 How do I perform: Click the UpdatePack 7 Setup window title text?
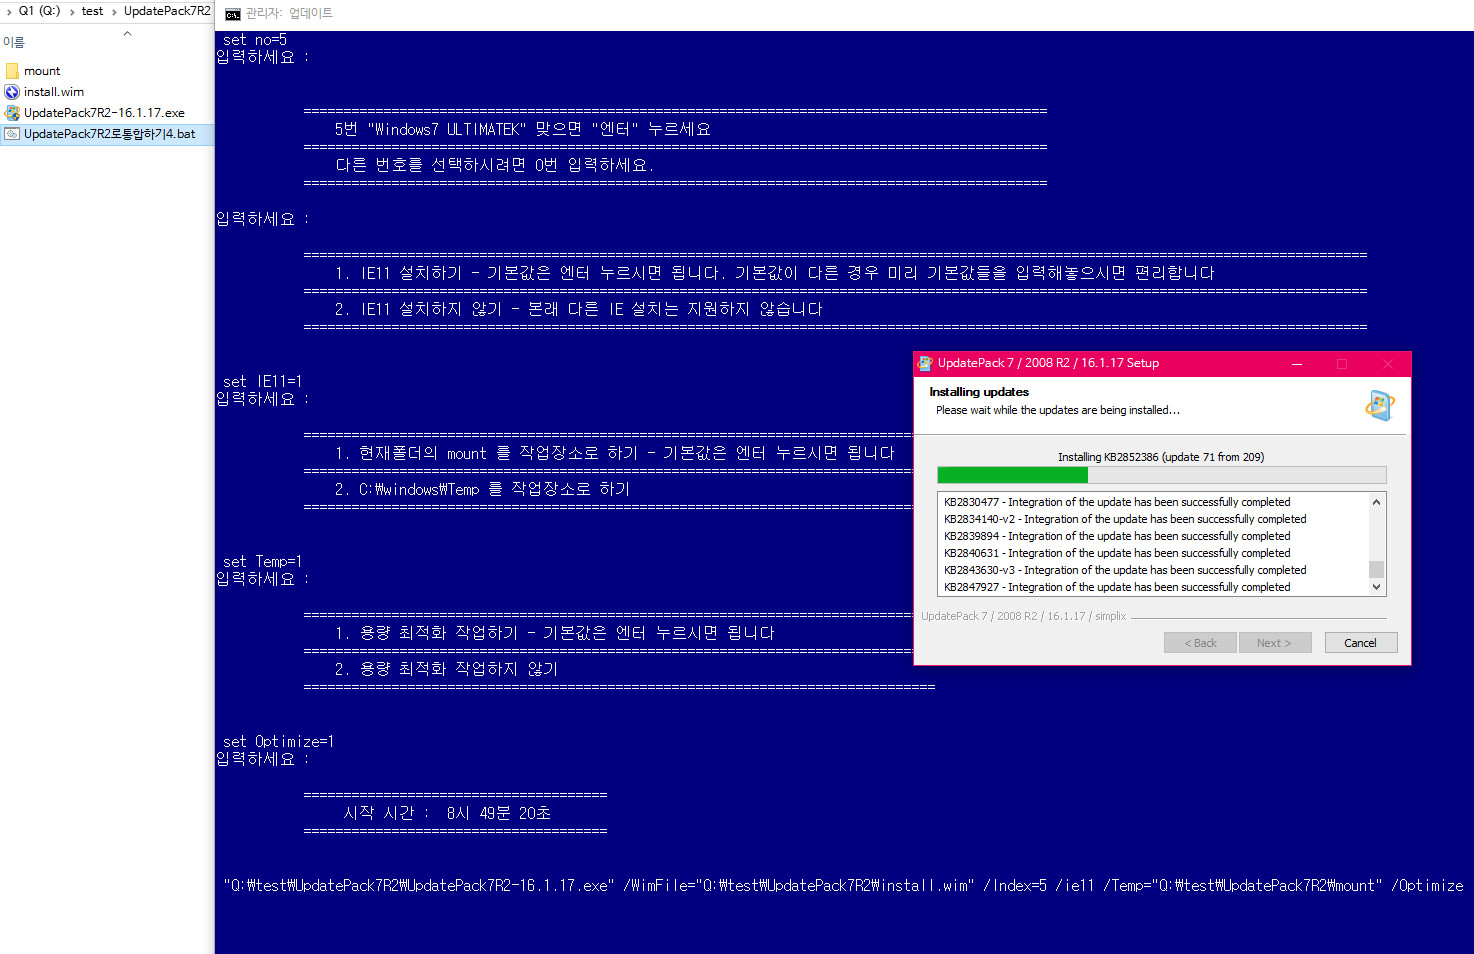click(x=1048, y=363)
